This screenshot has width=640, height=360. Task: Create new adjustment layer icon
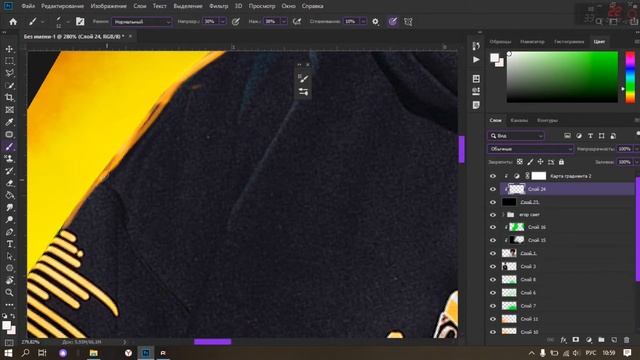589,340
